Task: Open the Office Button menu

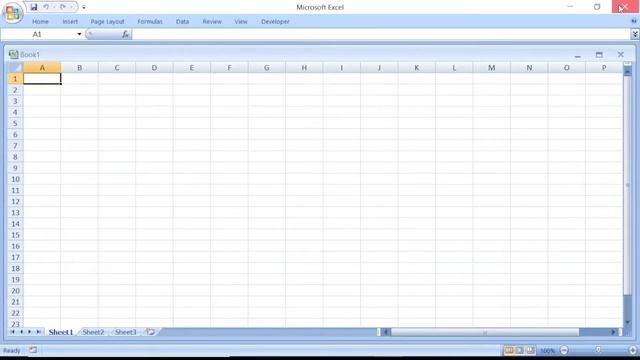Action: click(x=12, y=13)
